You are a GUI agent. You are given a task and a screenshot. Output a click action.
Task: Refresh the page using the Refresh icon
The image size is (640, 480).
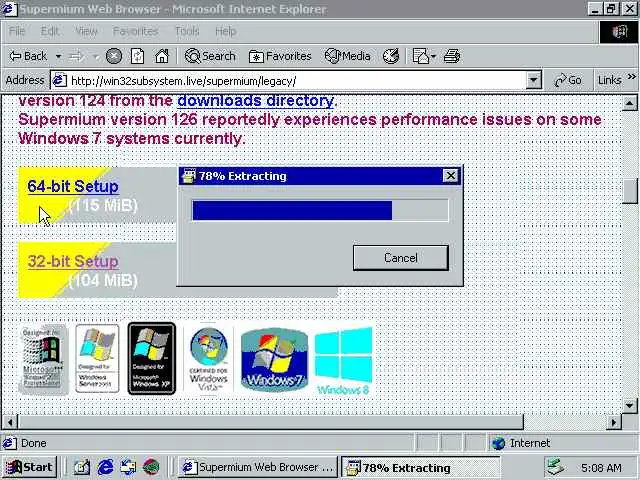pyautogui.click(x=138, y=56)
